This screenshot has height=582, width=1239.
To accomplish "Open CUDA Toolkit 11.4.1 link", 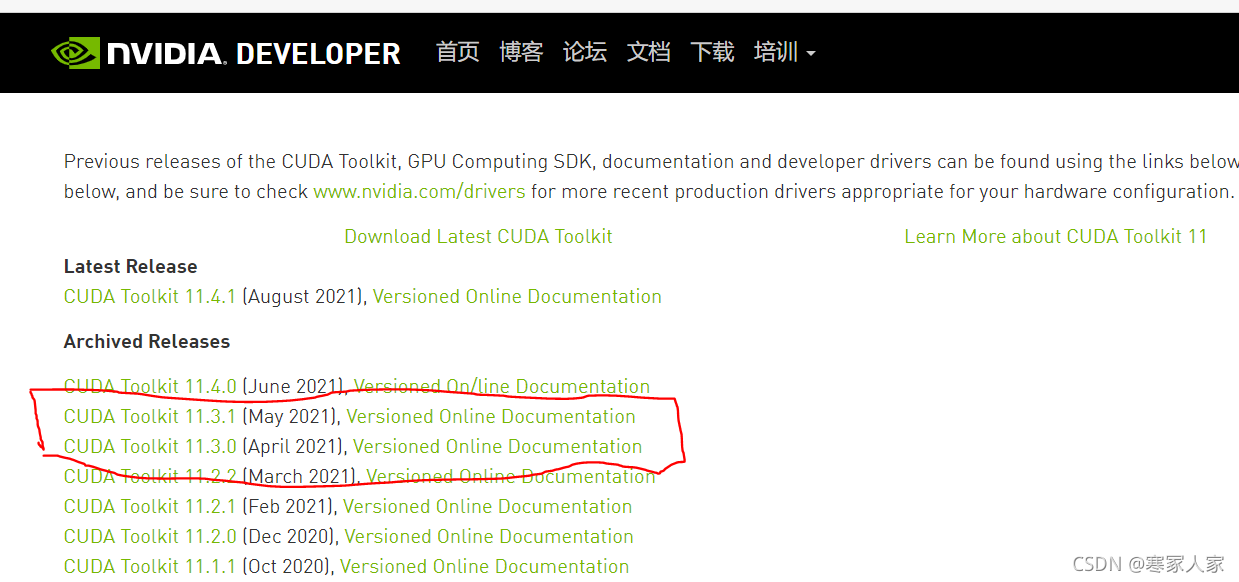I will (150, 296).
